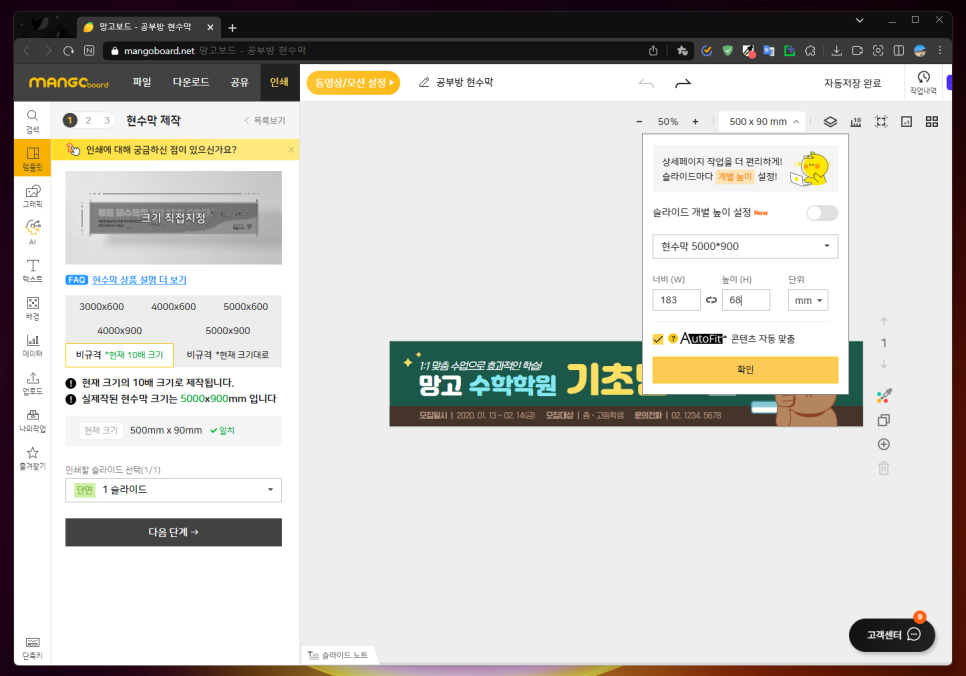Add new slide with plus circle
966x676 pixels.
(x=883, y=444)
